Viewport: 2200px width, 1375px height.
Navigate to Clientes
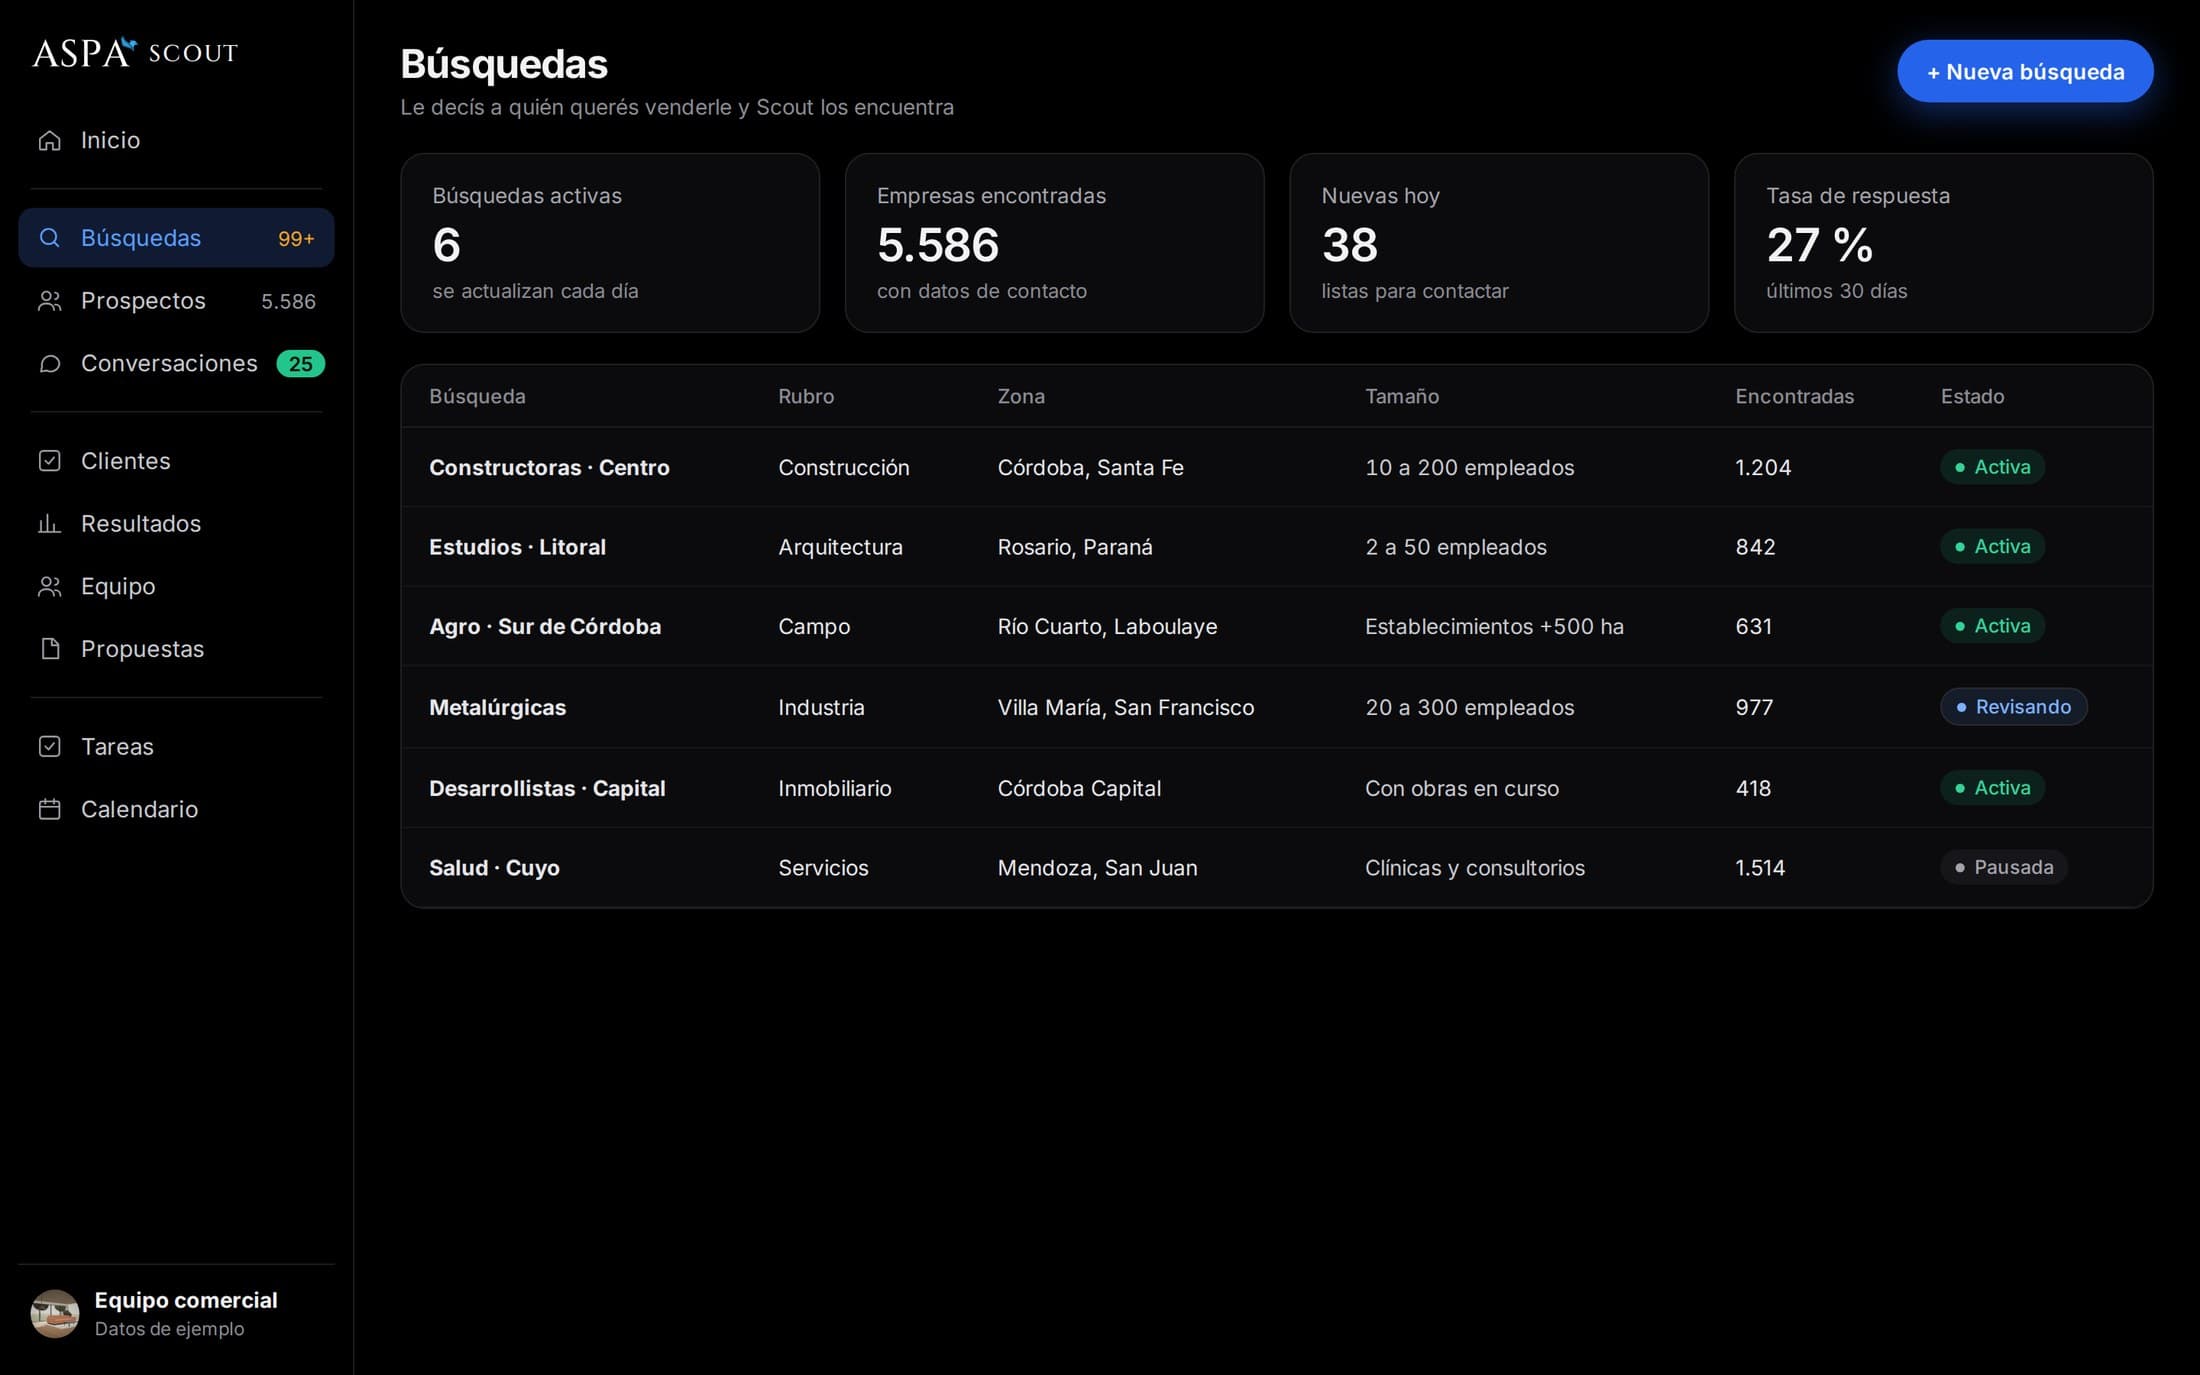(176, 461)
